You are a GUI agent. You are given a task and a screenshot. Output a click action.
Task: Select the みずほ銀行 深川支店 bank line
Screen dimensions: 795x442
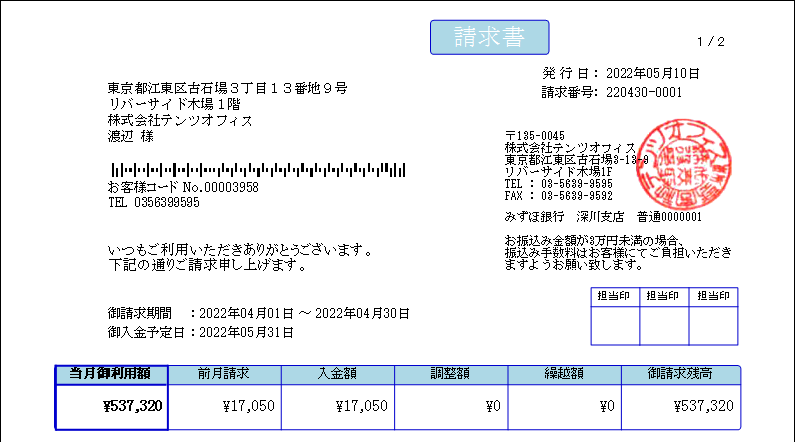pos(603,216)
